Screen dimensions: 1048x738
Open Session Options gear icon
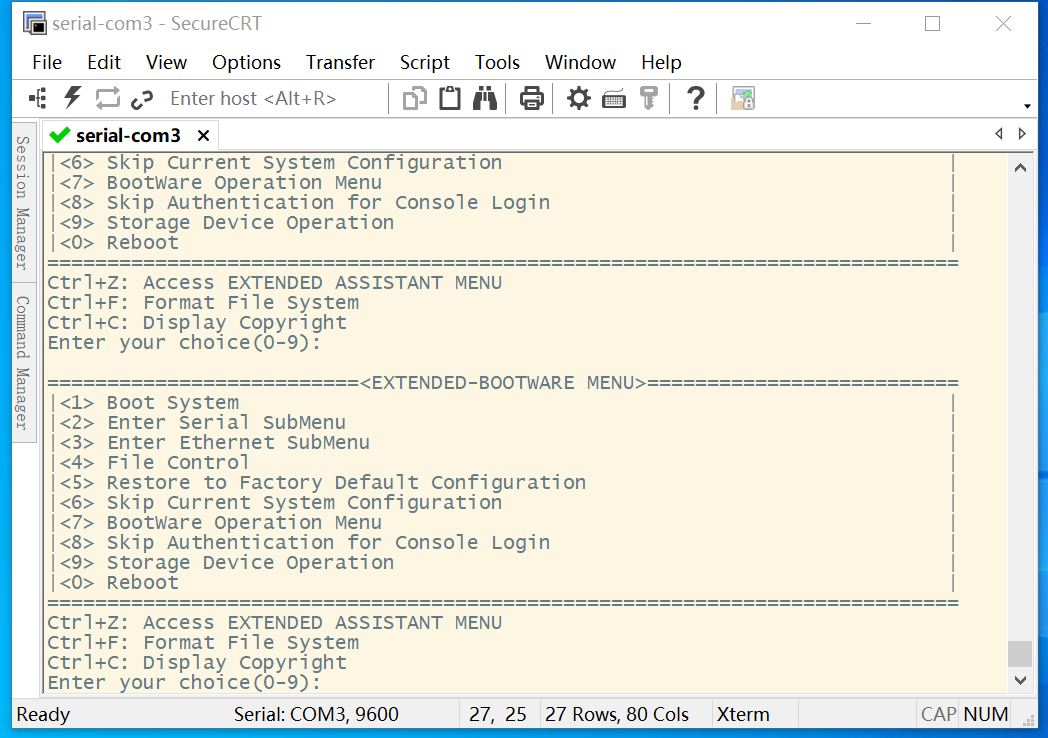[579, 98]
